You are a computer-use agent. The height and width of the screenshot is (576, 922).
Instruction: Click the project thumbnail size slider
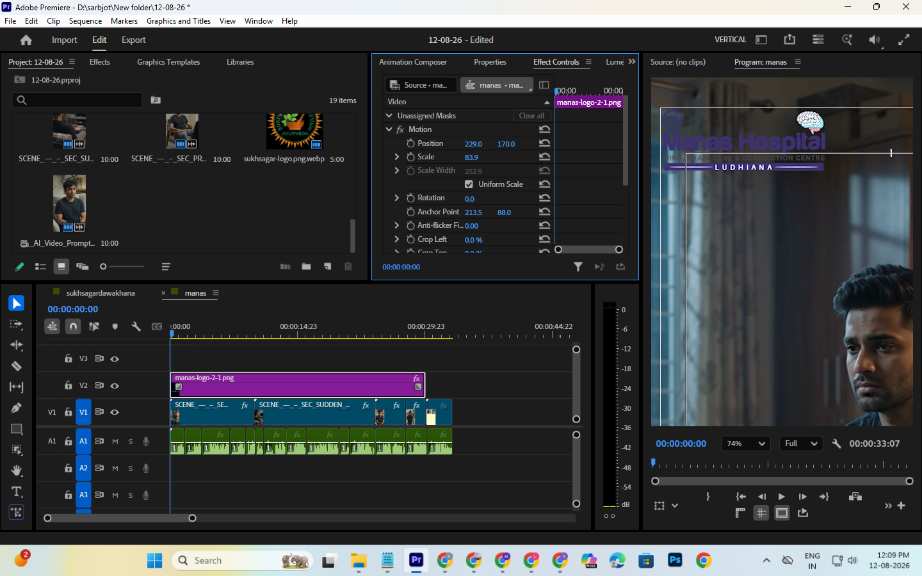[x=122, y=267]
